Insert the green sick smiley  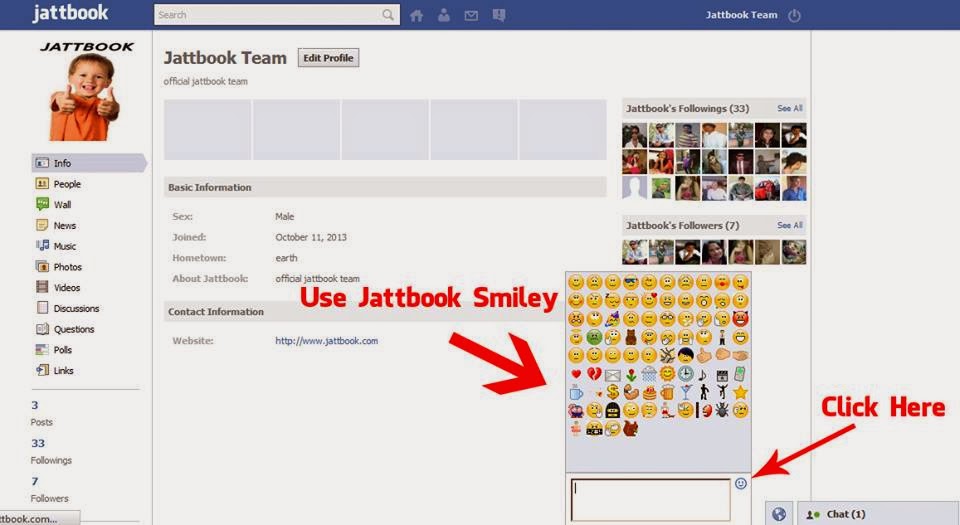click(x=594, y=337)
